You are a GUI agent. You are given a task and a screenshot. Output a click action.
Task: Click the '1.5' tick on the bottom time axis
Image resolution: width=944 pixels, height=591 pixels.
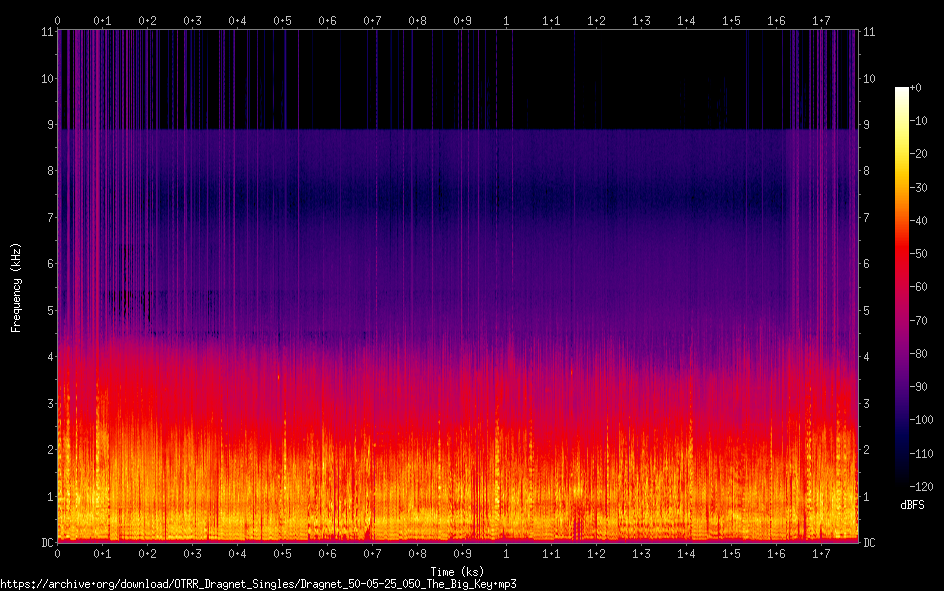coord(731,553)
